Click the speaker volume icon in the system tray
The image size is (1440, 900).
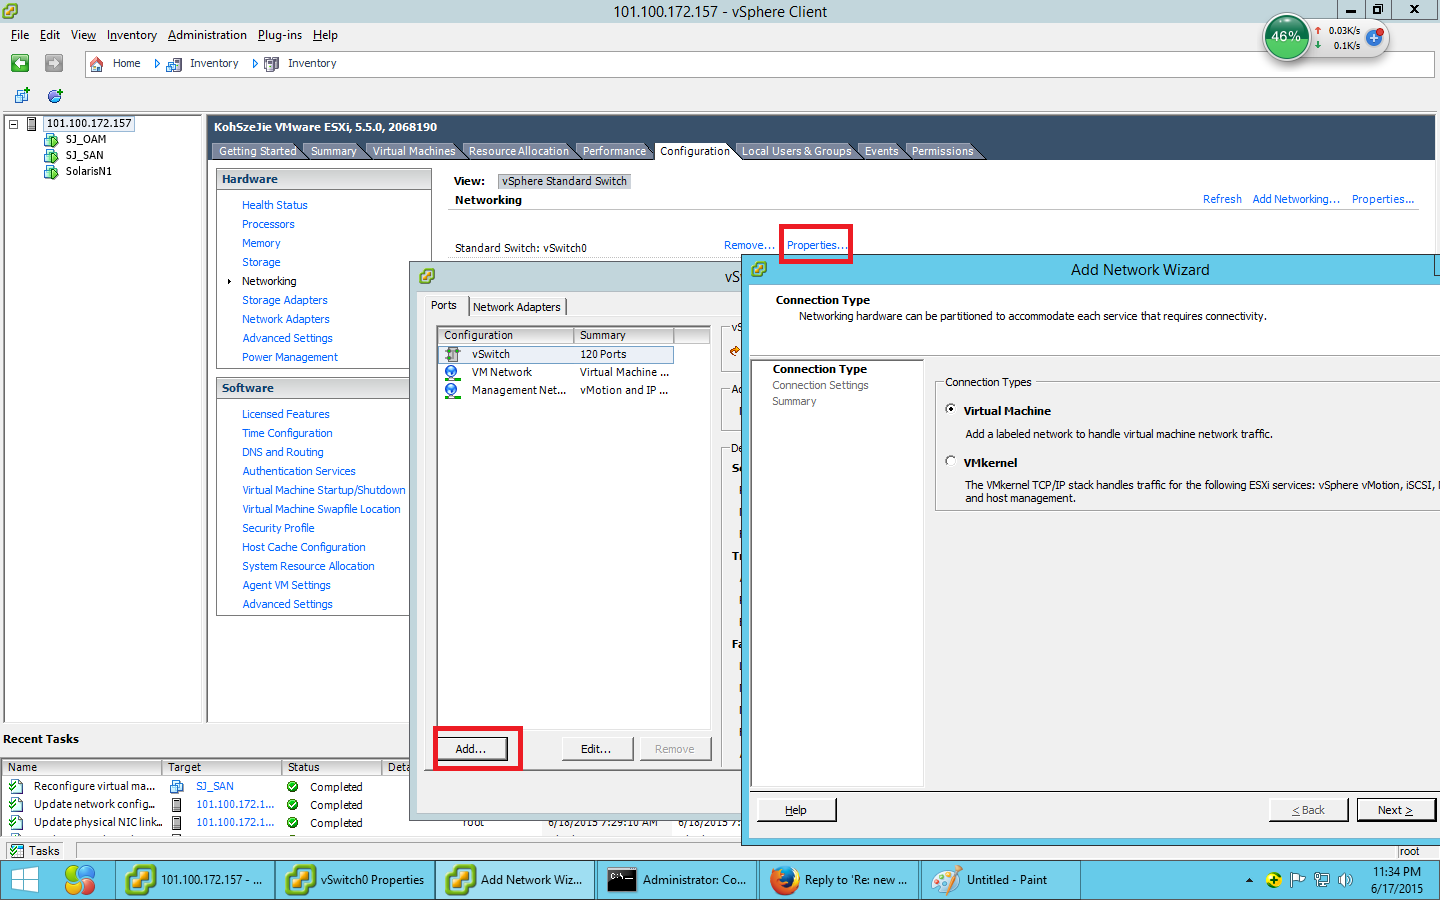coord(1345,880)
